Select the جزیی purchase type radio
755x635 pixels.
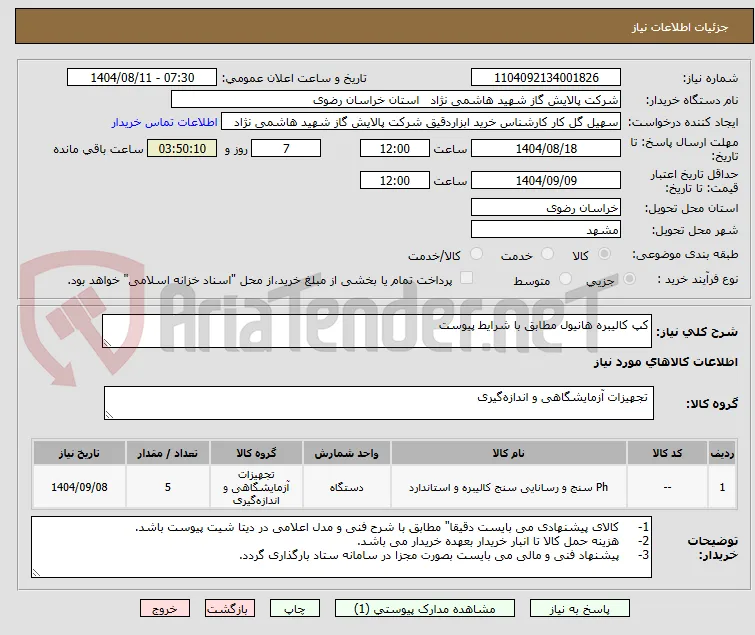click(629, 279)
